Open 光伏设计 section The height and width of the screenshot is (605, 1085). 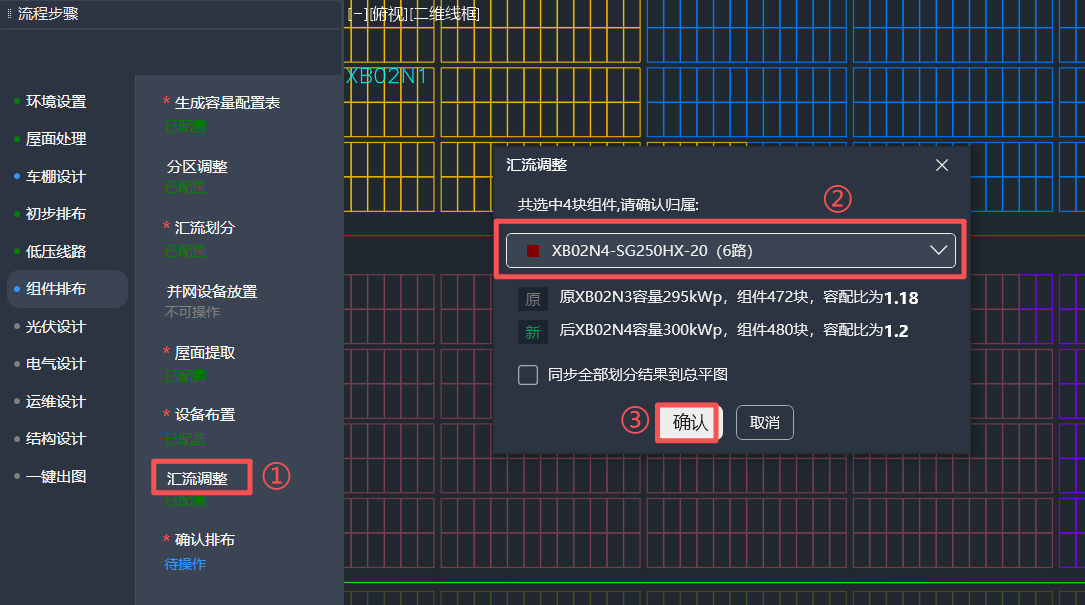[56, 326]
